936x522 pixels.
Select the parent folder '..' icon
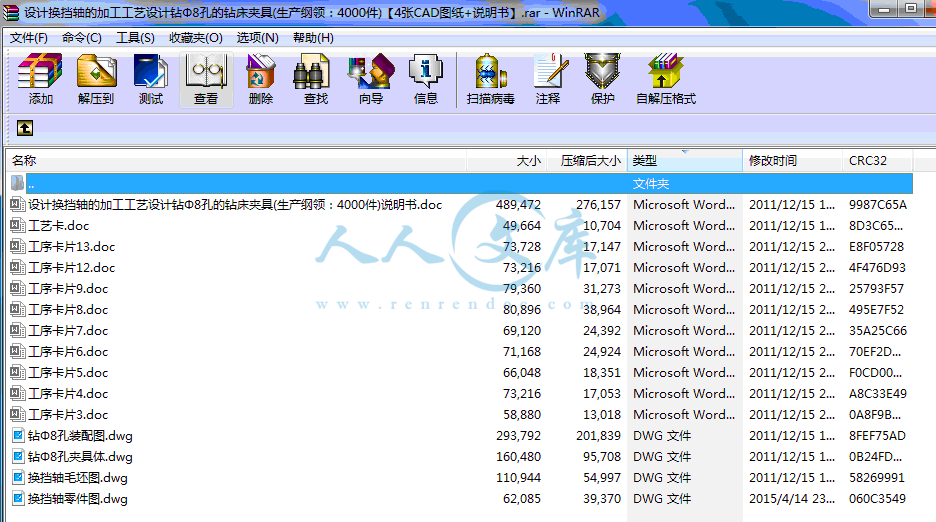[17, 183]
